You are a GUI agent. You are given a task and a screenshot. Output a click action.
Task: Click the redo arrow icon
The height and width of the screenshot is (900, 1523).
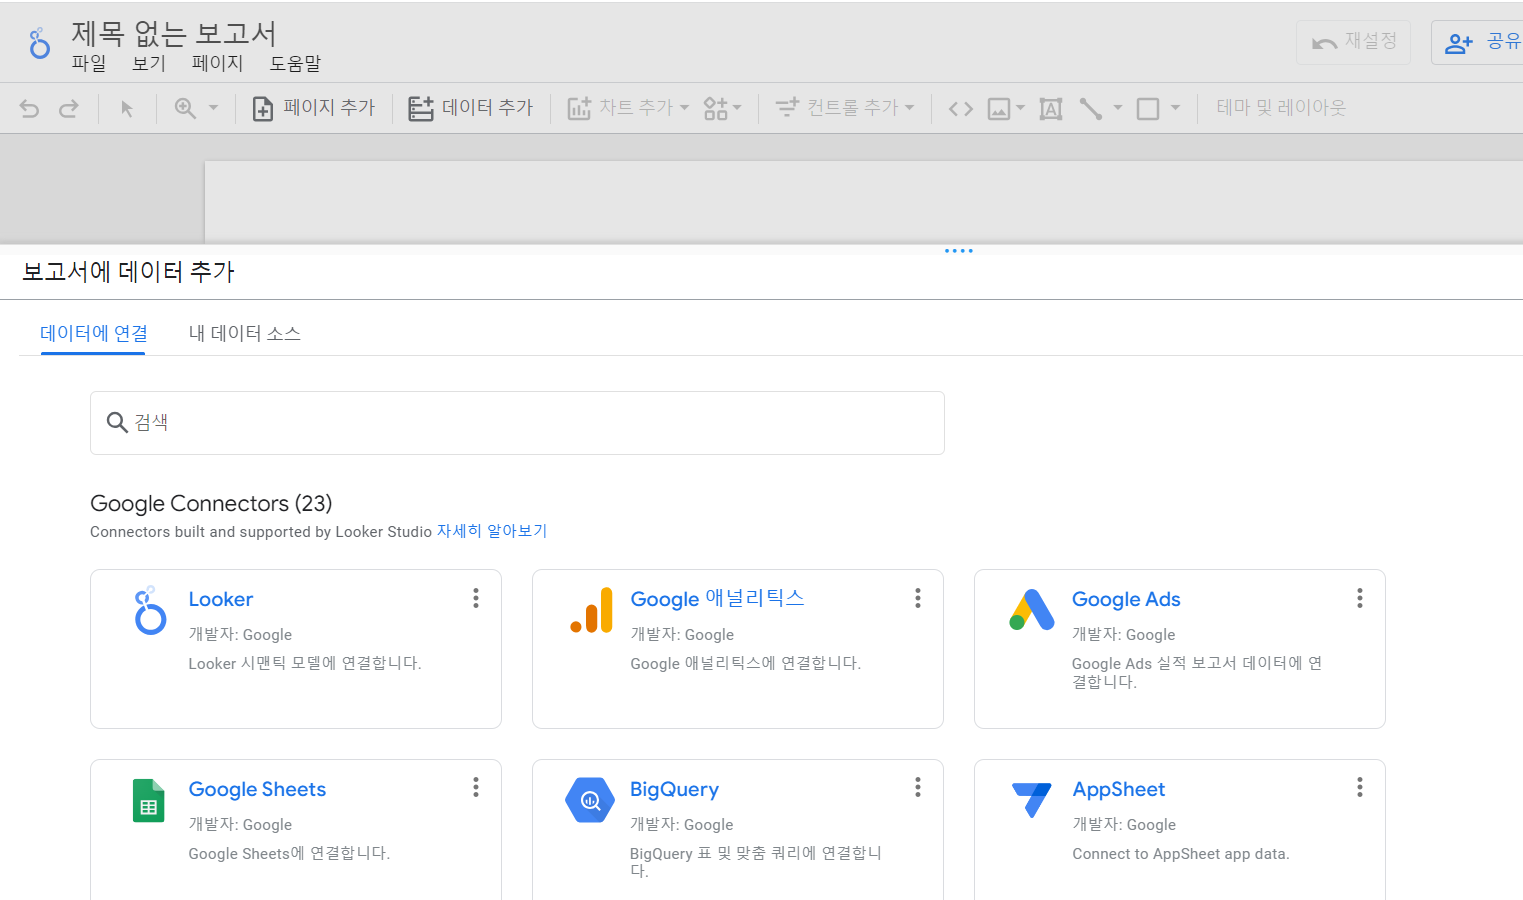[x=68, y=109]
